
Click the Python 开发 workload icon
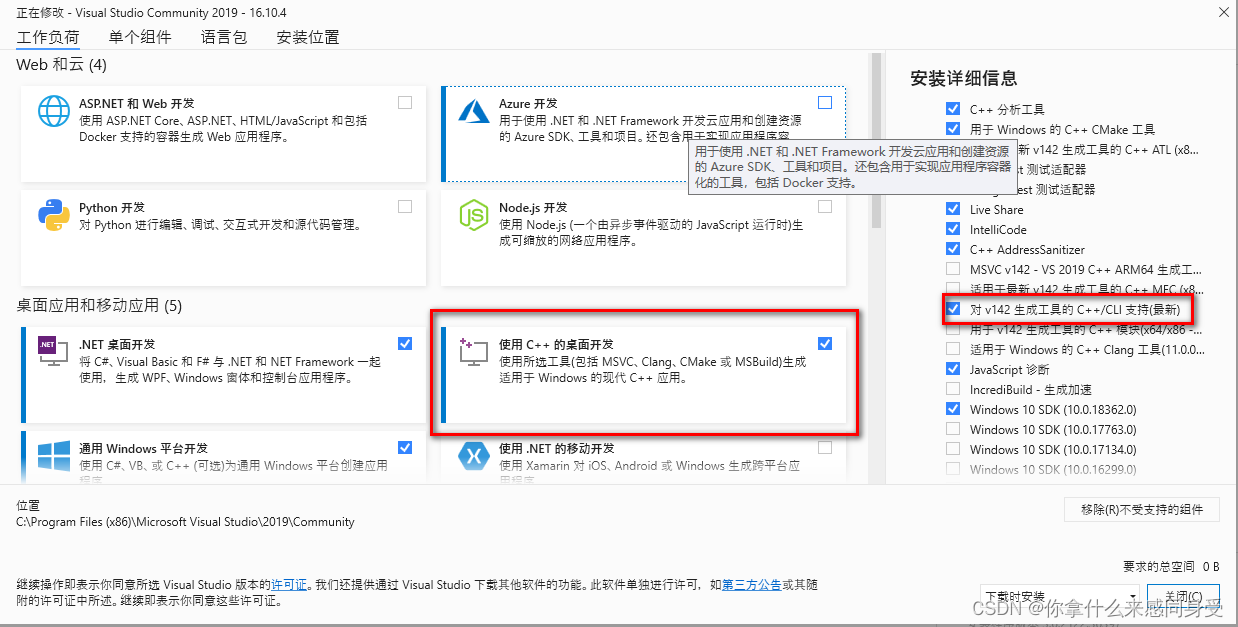tap(53, 217)
